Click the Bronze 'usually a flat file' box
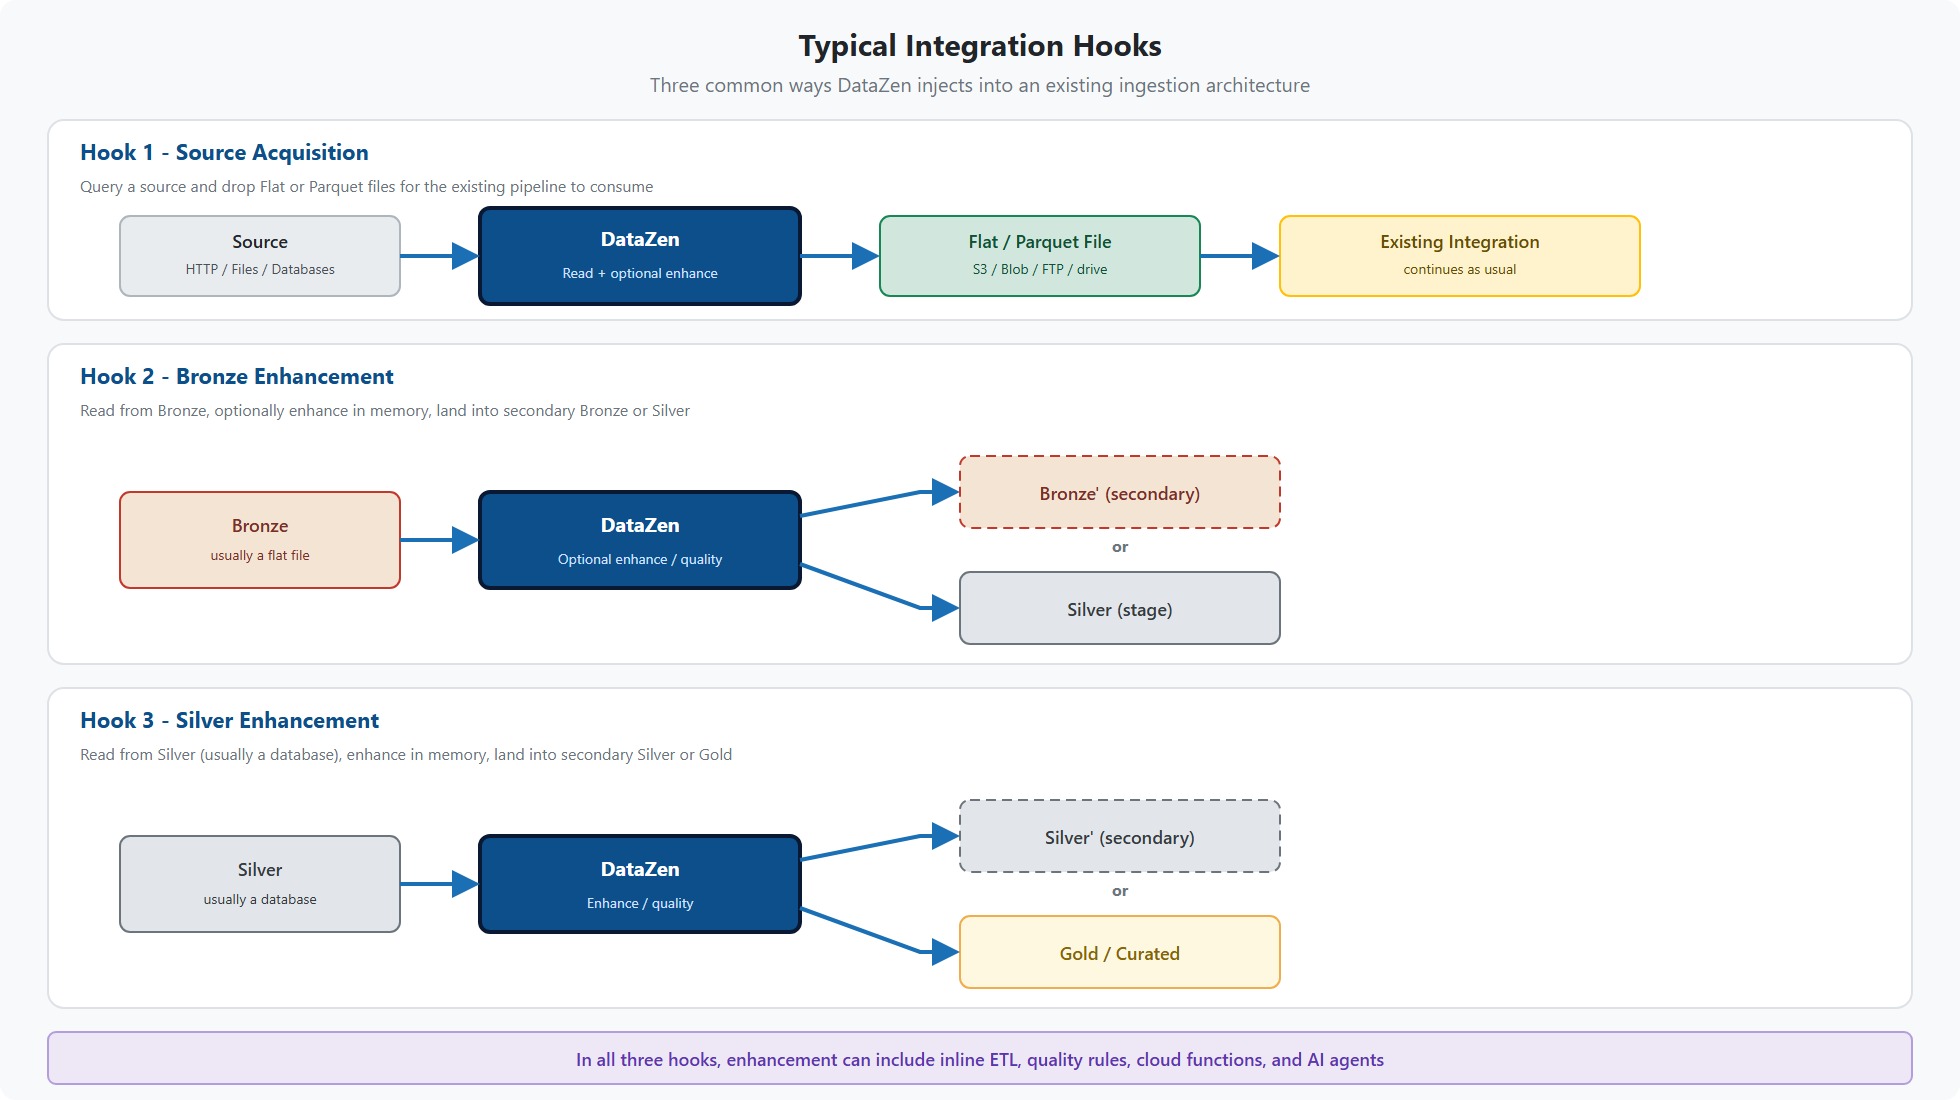This screenshot has height=1100, width=1960. [260, 540]
